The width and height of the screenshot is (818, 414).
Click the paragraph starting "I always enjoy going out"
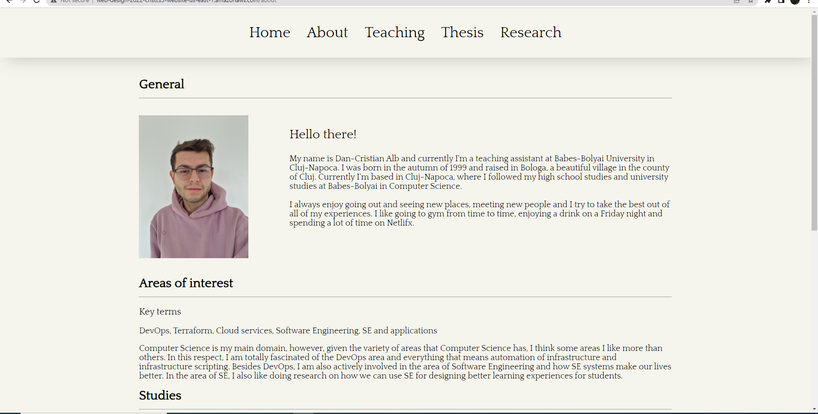click(x=479, y=213)
